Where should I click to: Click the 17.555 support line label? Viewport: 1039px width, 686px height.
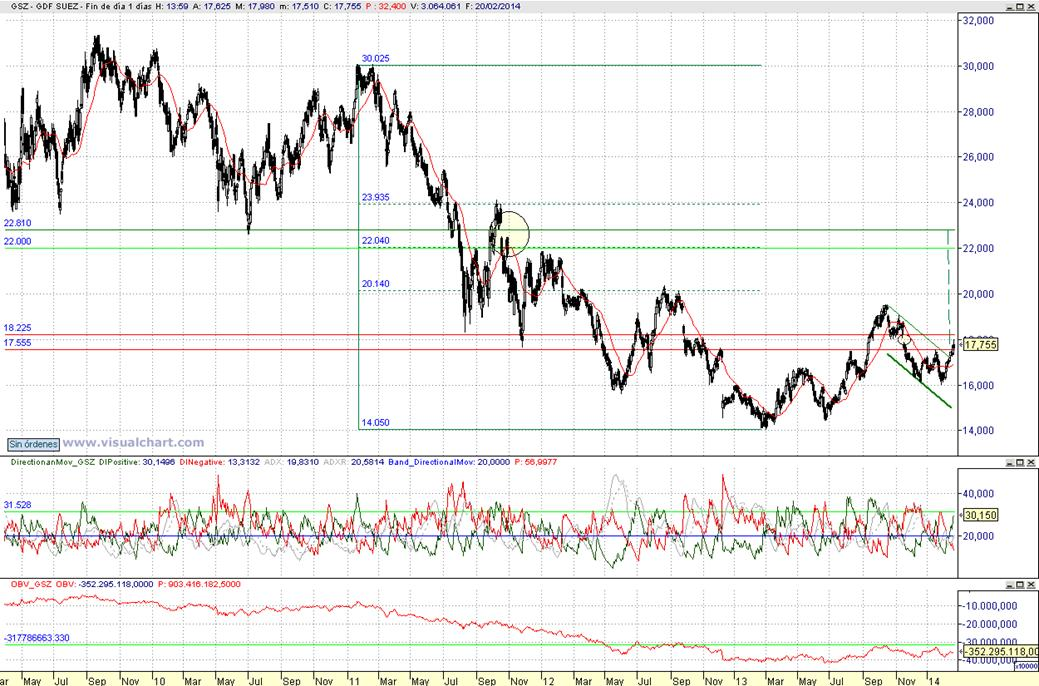pyautogui.click(x=17, y=343)
